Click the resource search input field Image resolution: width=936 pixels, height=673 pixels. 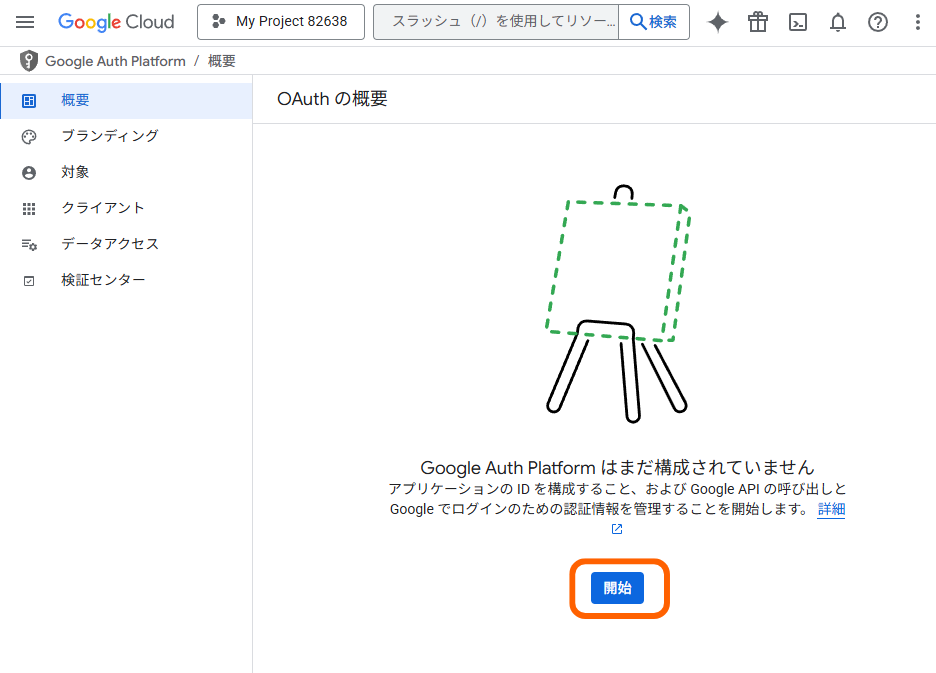(x=496, y=22)
